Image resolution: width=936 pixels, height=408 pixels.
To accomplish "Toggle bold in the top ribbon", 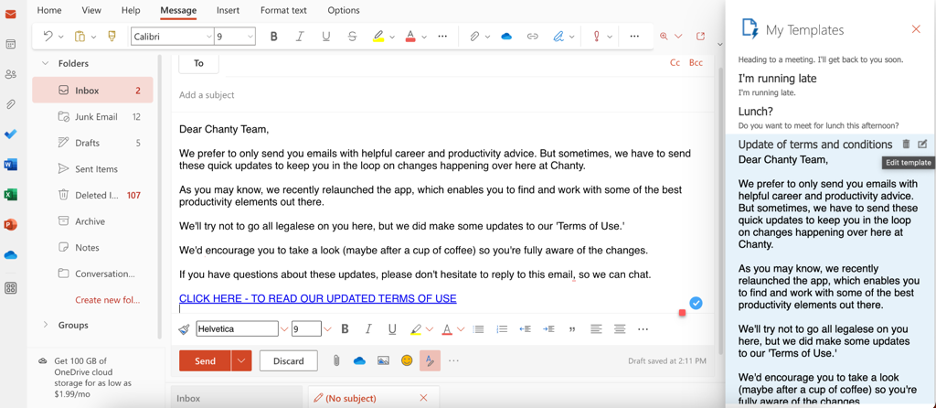I will (274, 37).
